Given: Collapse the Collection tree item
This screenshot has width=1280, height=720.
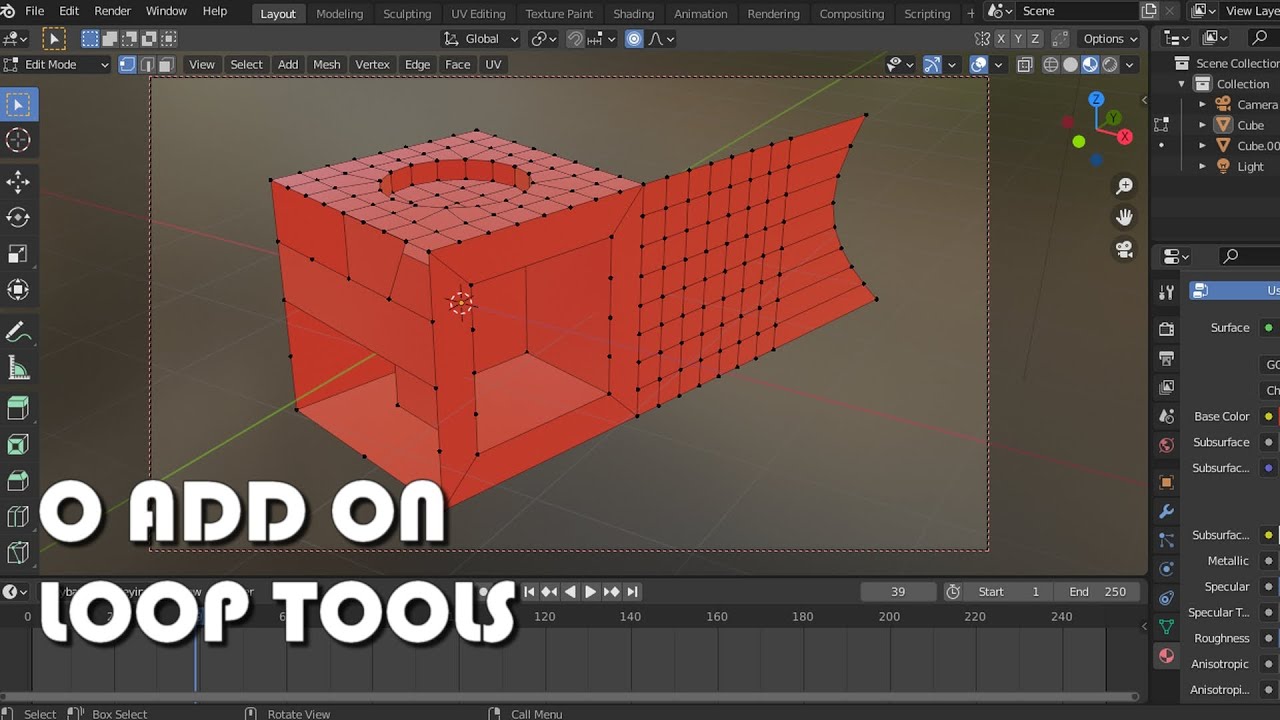Looking at the screenshot, I should pyautogui.click(x=1182, y=84).
